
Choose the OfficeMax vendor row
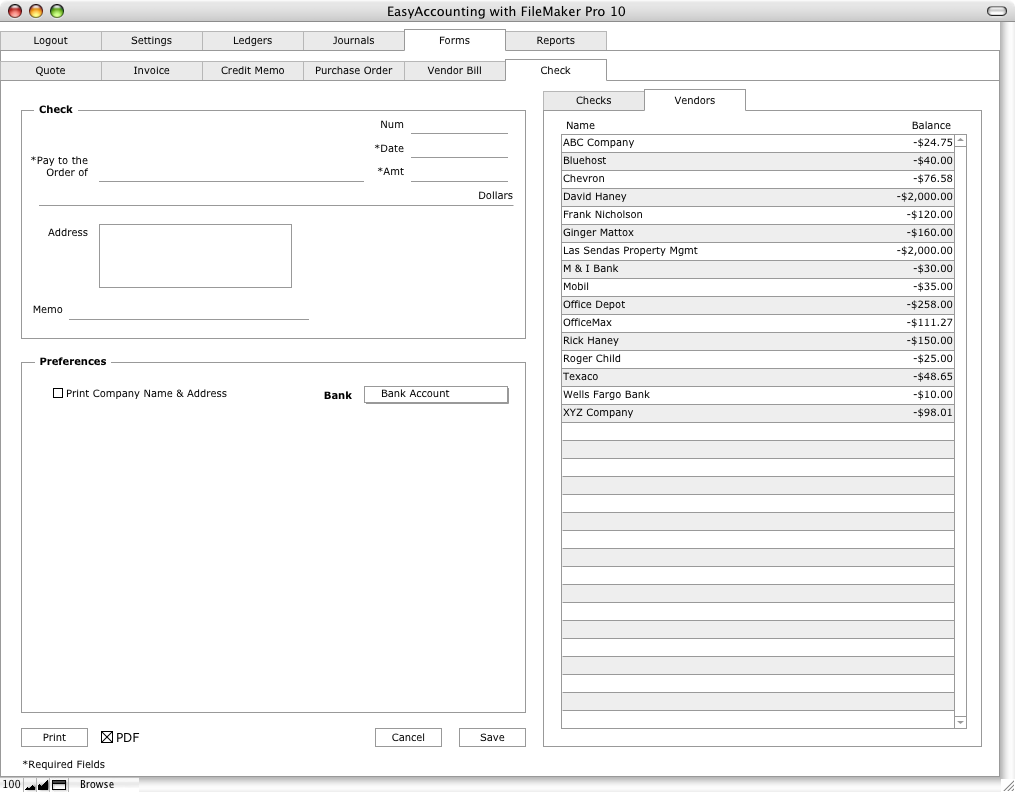pos(758,324)
